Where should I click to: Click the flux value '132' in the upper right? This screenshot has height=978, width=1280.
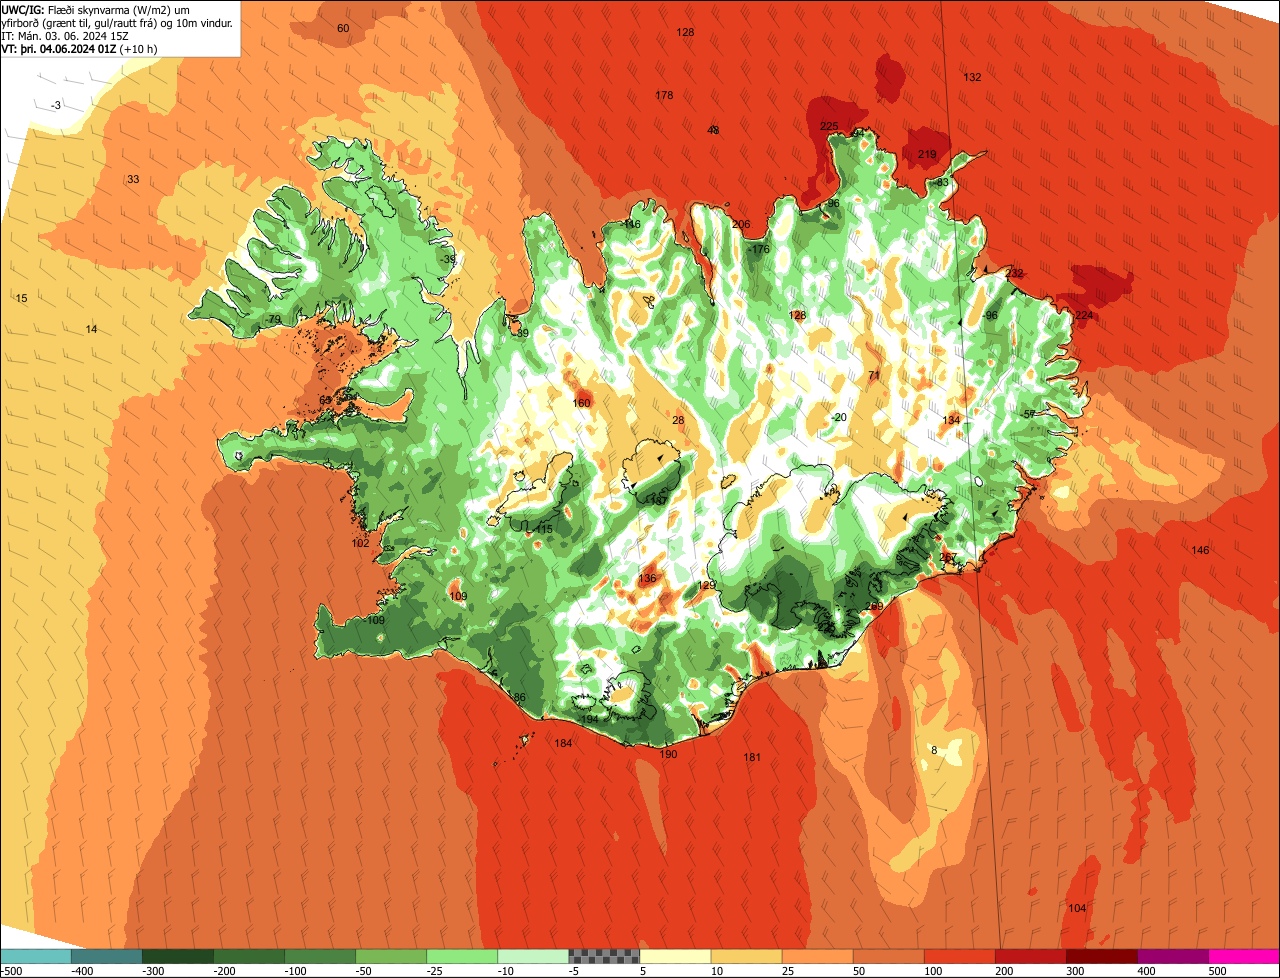[x=972, y=77]
